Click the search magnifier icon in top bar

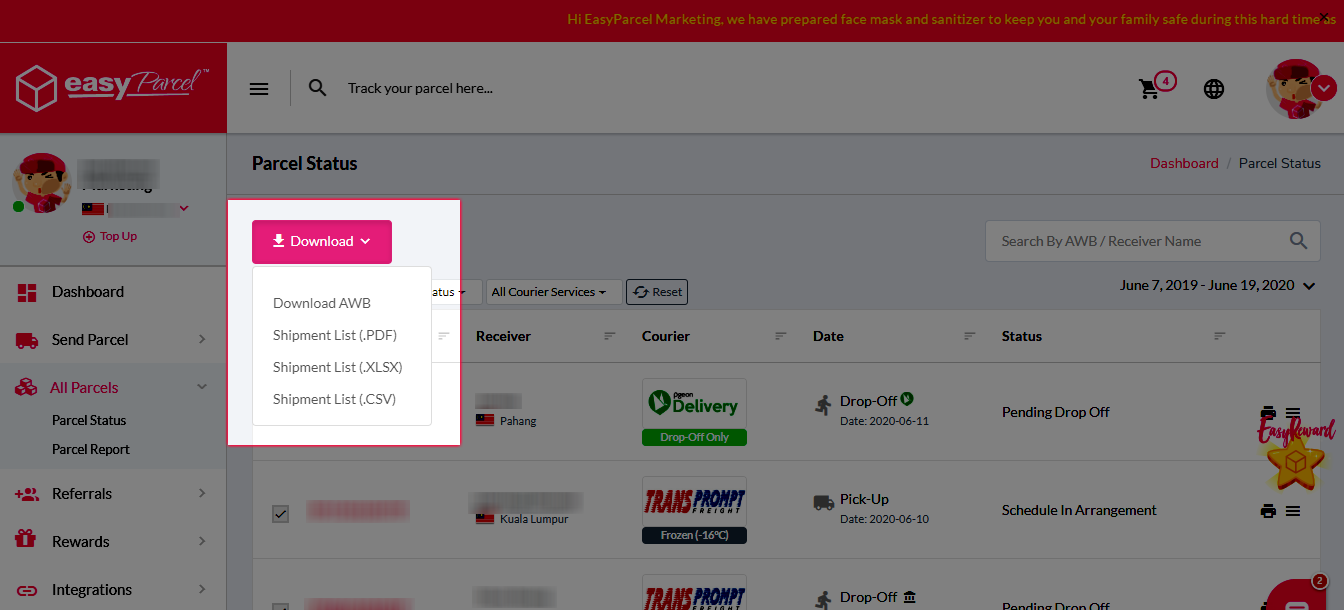(x=317, y=88)
